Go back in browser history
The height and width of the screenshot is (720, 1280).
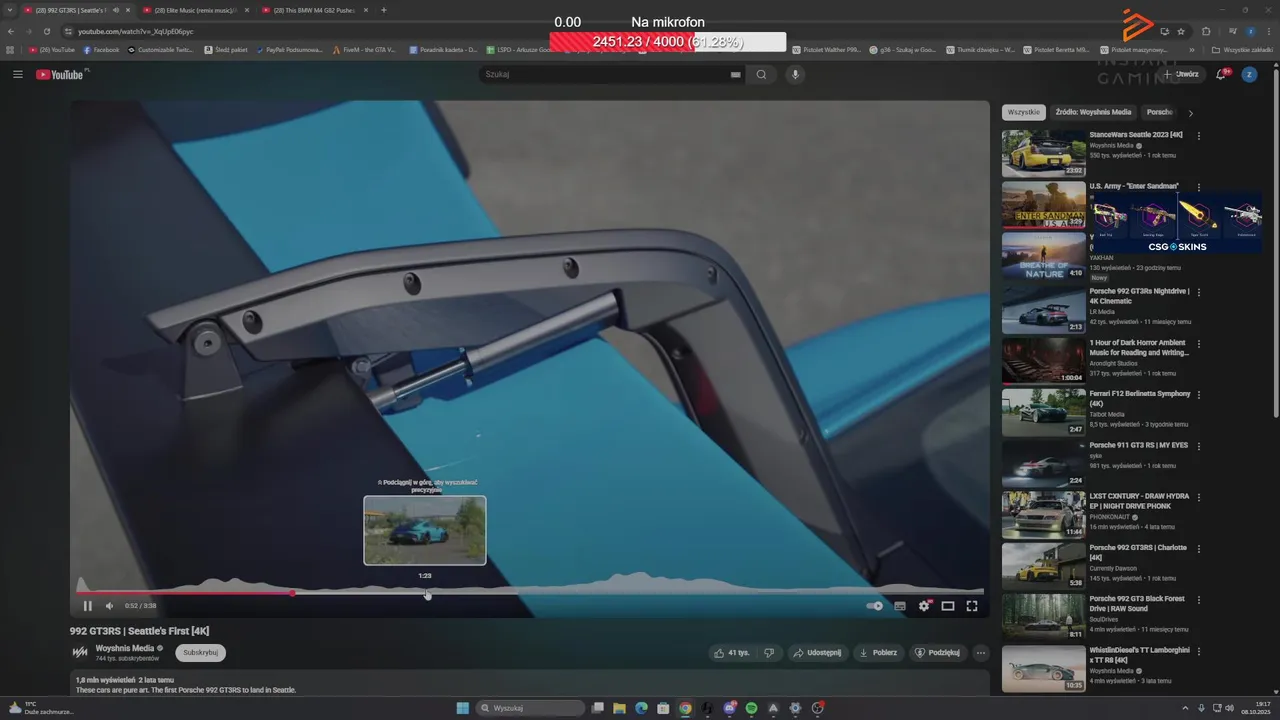pos(11,31)
